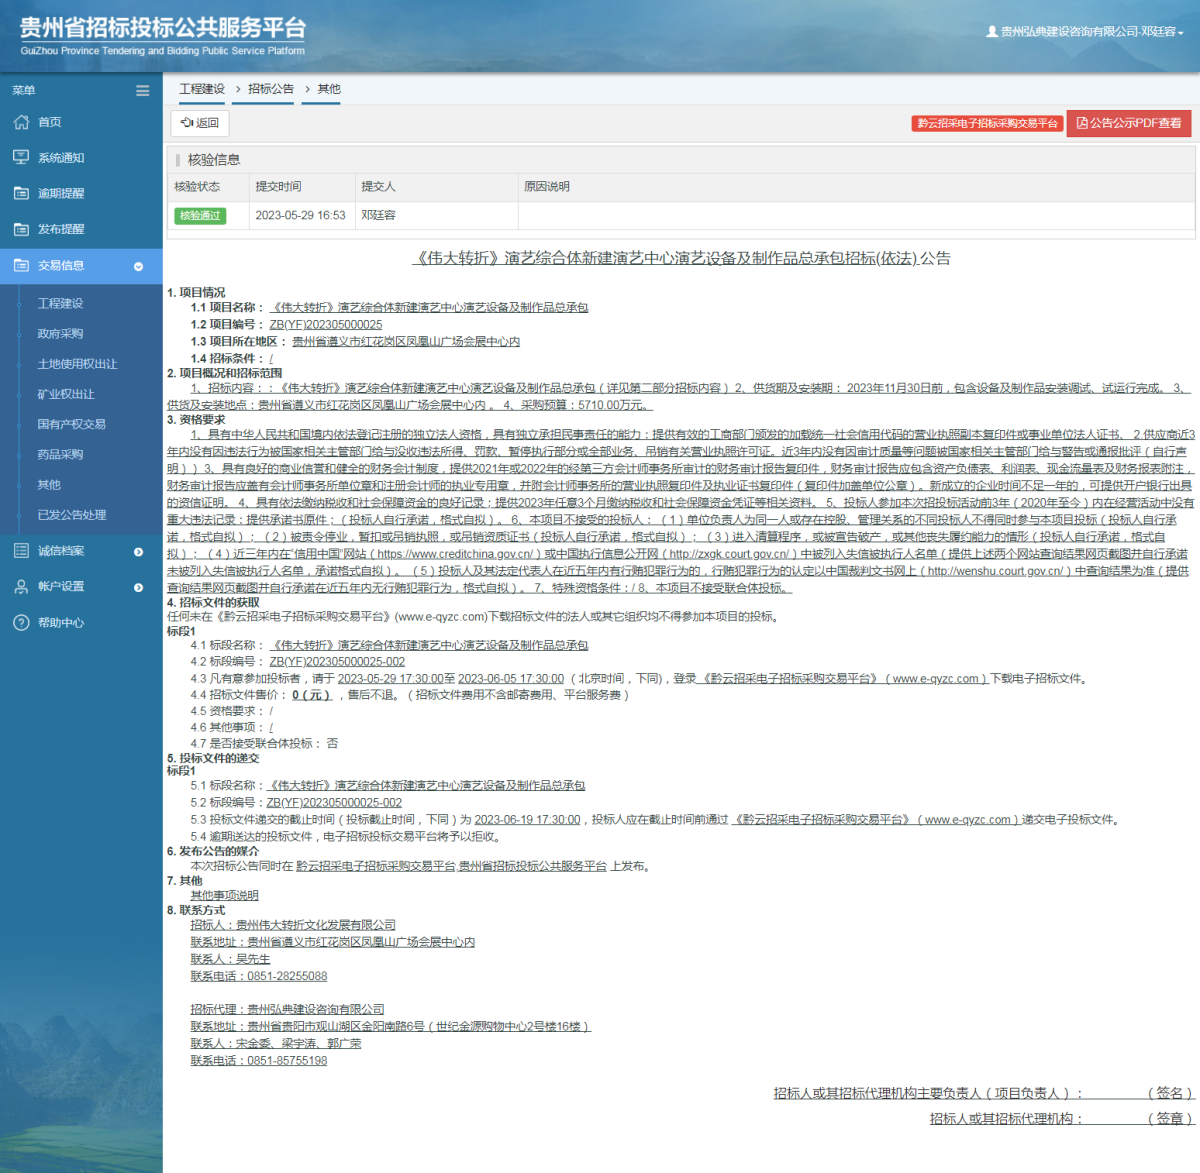Toggle the sidebar hamburger menu icon
This screenshot has height=1173, width=1200.
pyautogui.click(x=143, y=91)
